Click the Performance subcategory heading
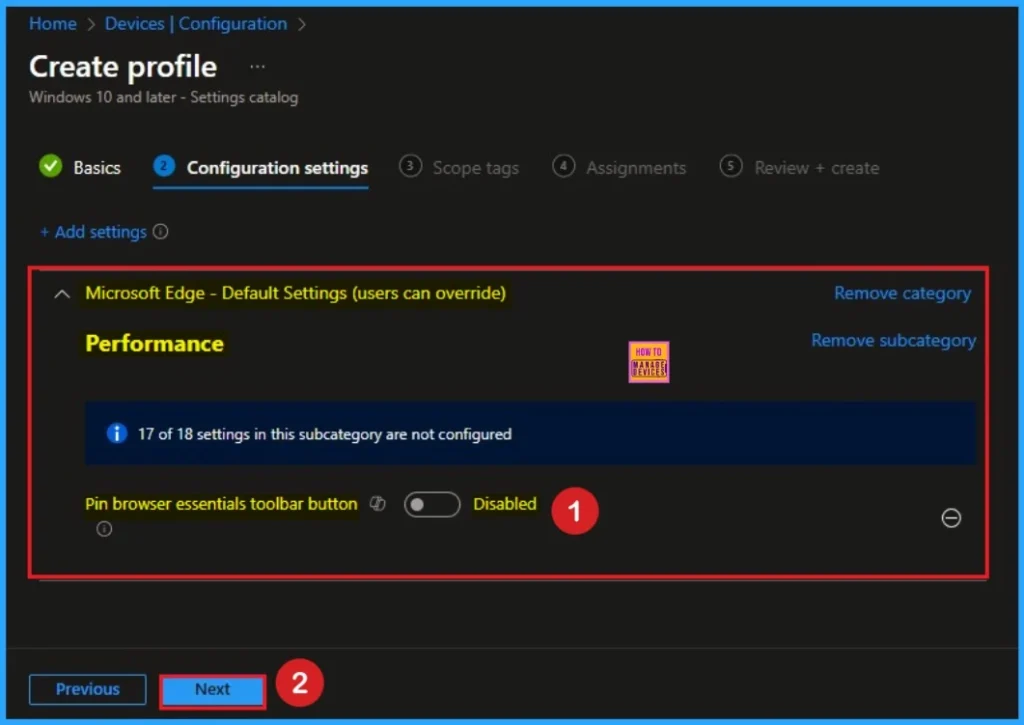The height and width of the screenshot is (725, 1024). [155, 344]
